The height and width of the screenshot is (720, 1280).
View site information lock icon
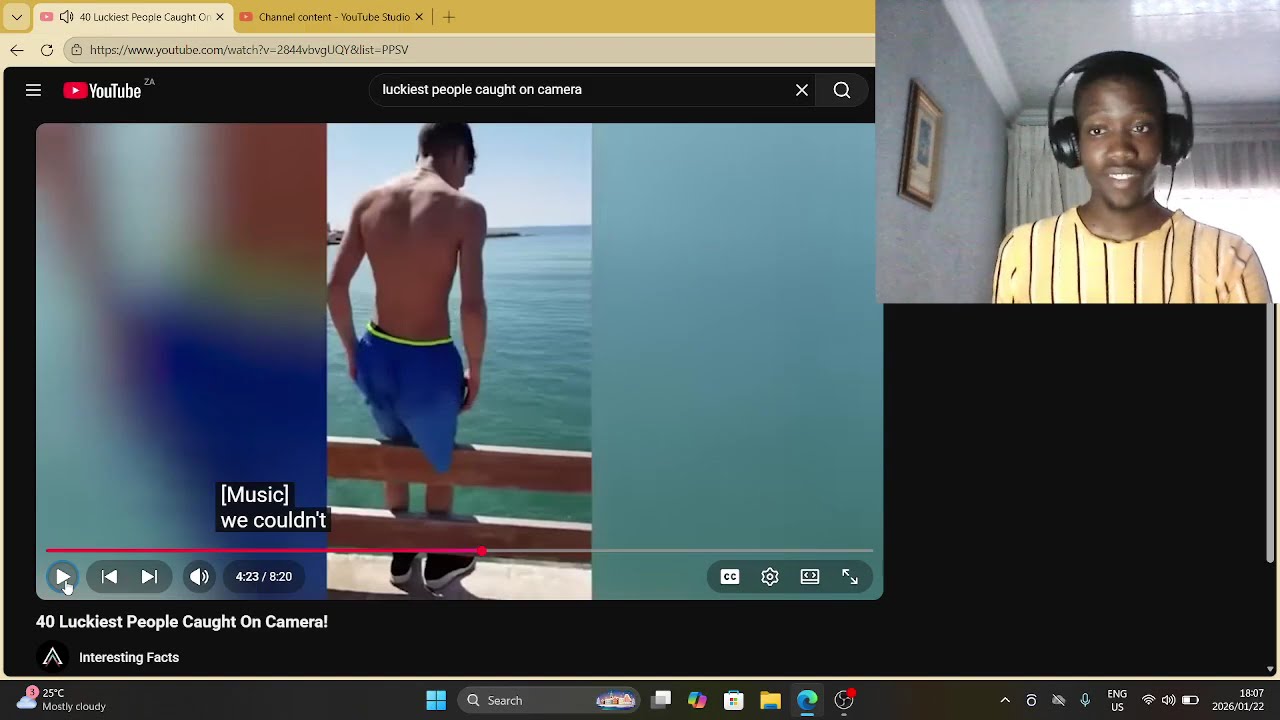77,50
